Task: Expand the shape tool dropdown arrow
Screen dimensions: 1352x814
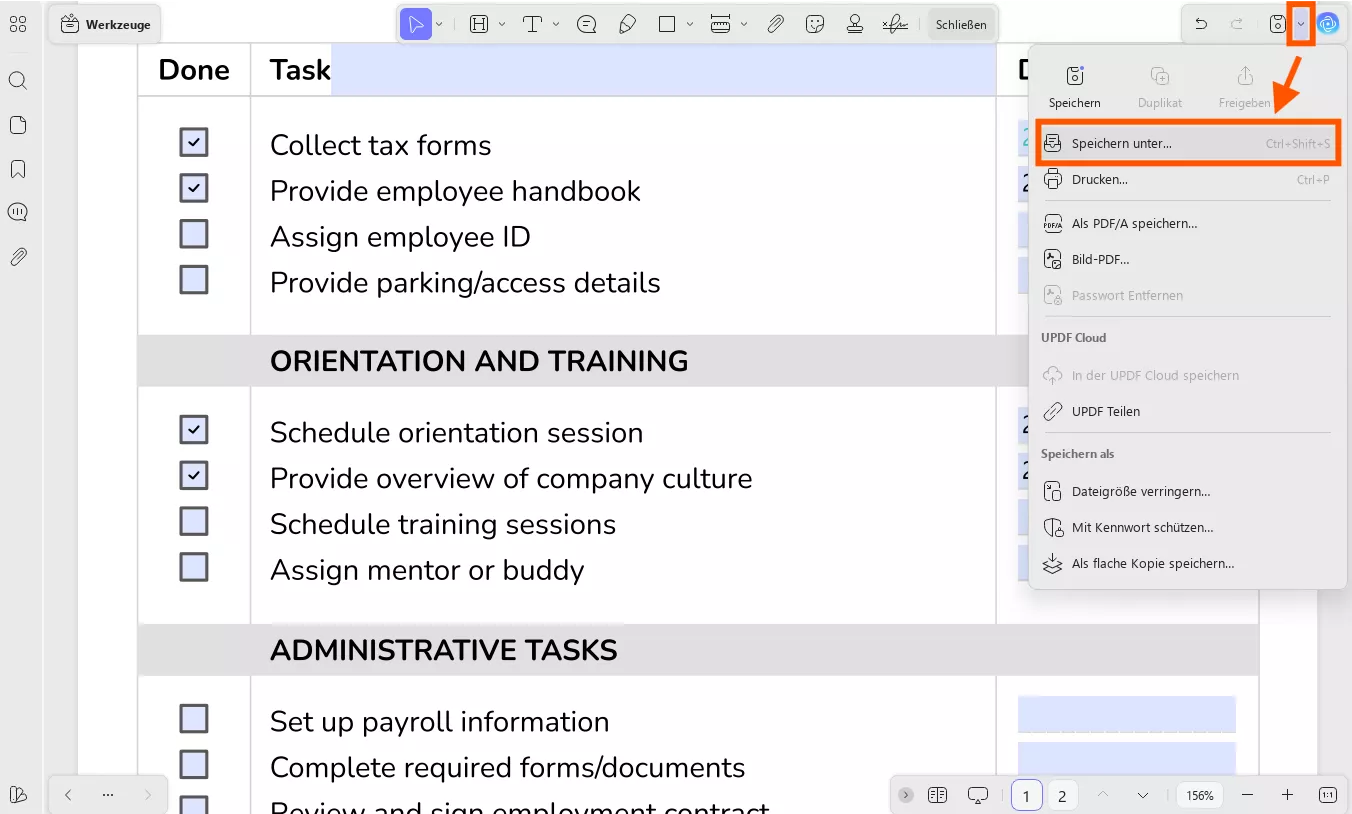Action: tap(690, 25)
